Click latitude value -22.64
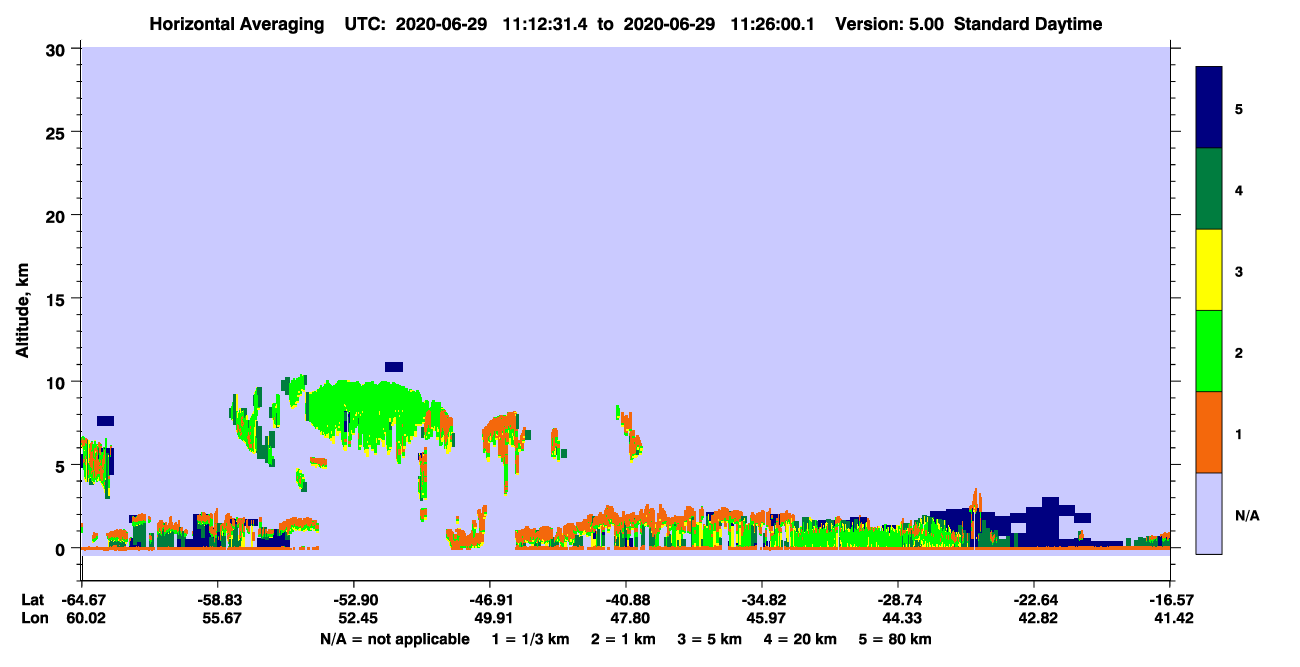Viewport: 1300px width, 667px height. click(x=1034, y=600)
